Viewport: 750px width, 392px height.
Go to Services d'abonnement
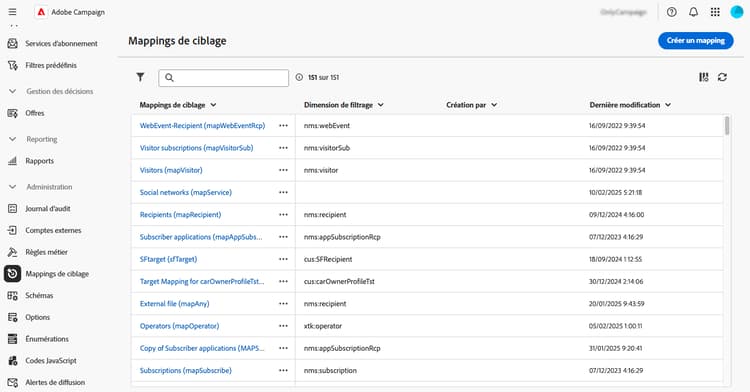[61, 44]
